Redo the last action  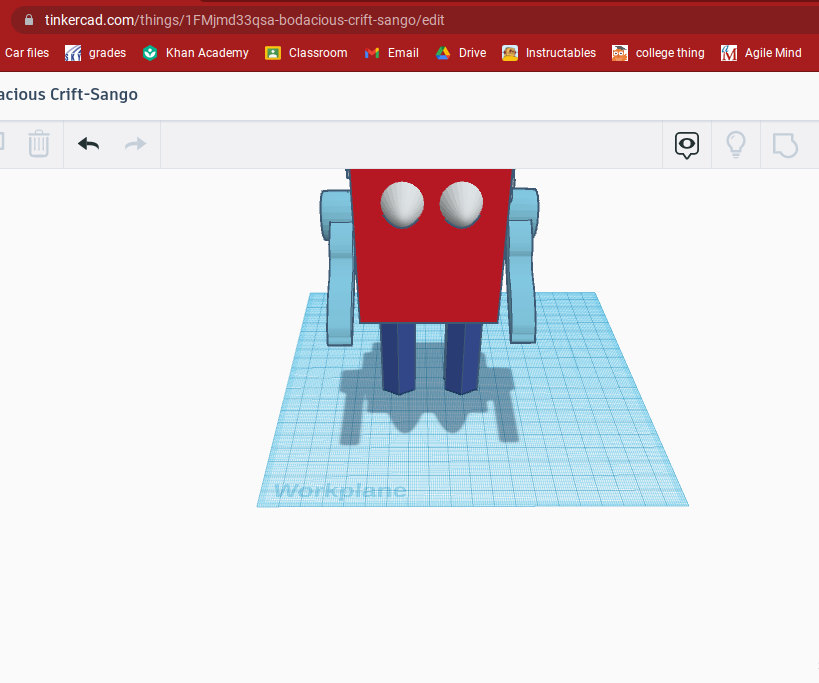tap(135, 144)
